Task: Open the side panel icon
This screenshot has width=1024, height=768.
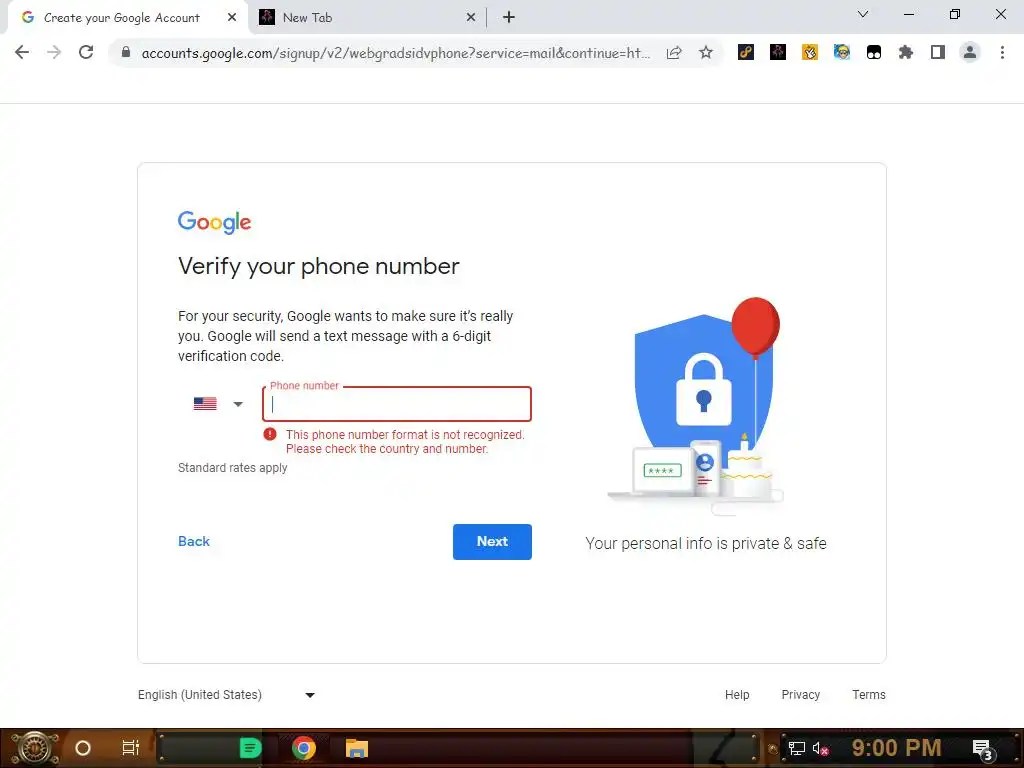Action: (x=938, y=52)
